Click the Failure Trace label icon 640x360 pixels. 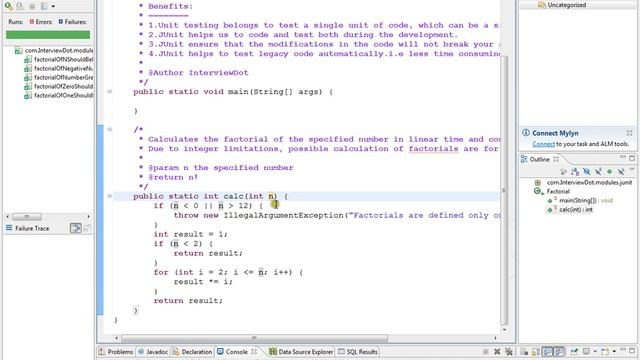tap(9, 228)
